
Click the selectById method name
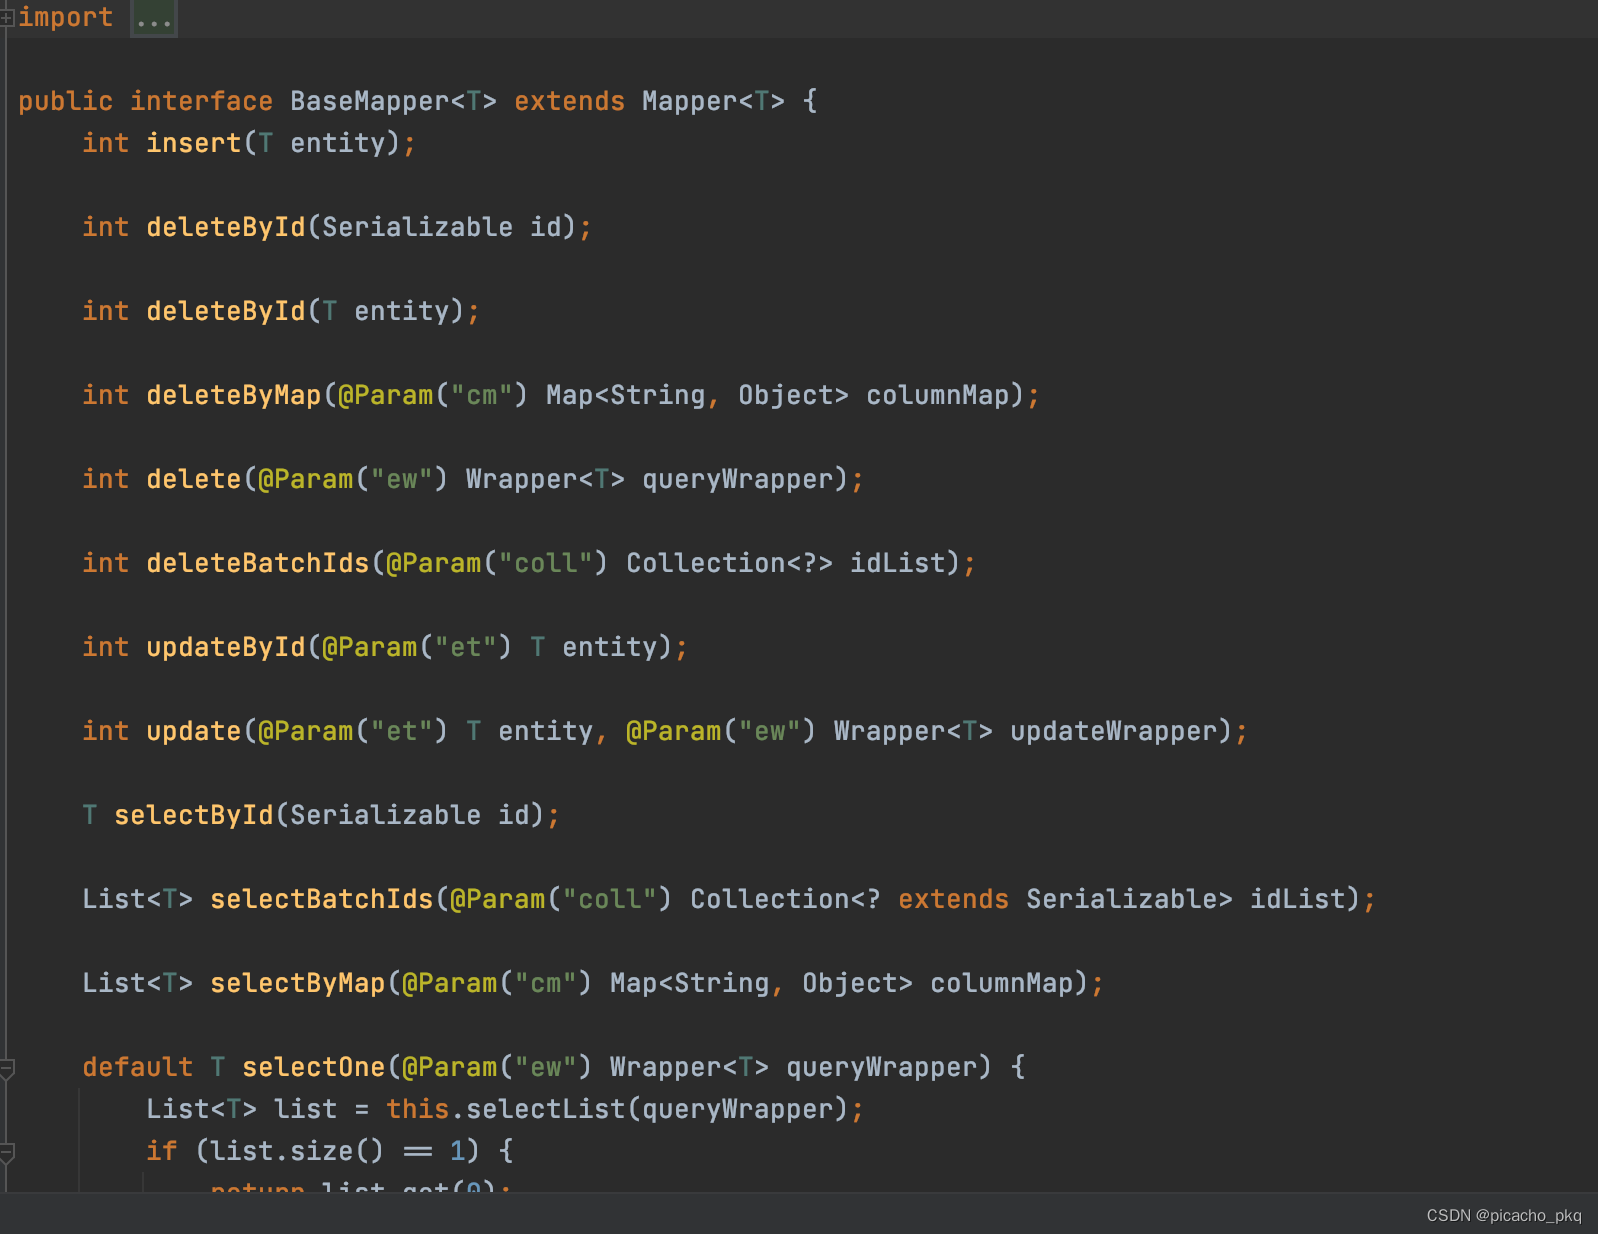click(x=194, y=815)
